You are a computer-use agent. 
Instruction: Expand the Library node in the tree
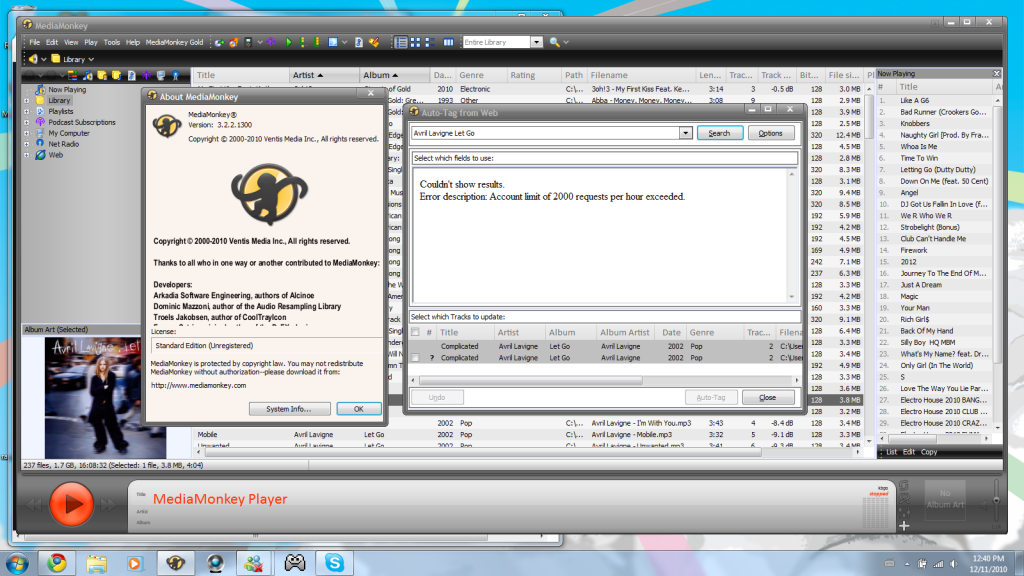[27, 101]
